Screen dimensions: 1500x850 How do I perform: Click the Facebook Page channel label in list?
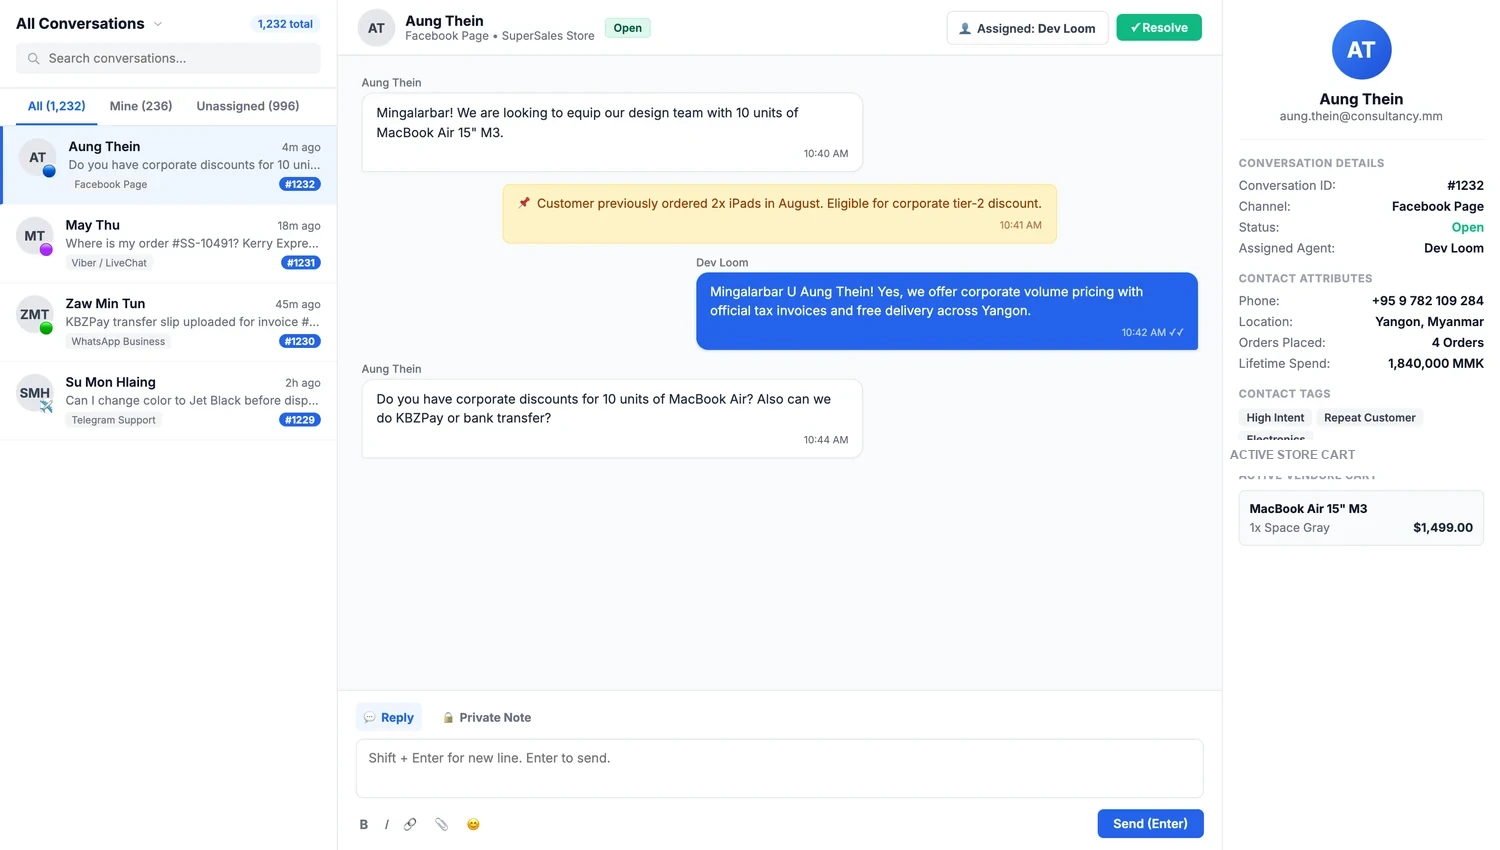click(111, 184)
